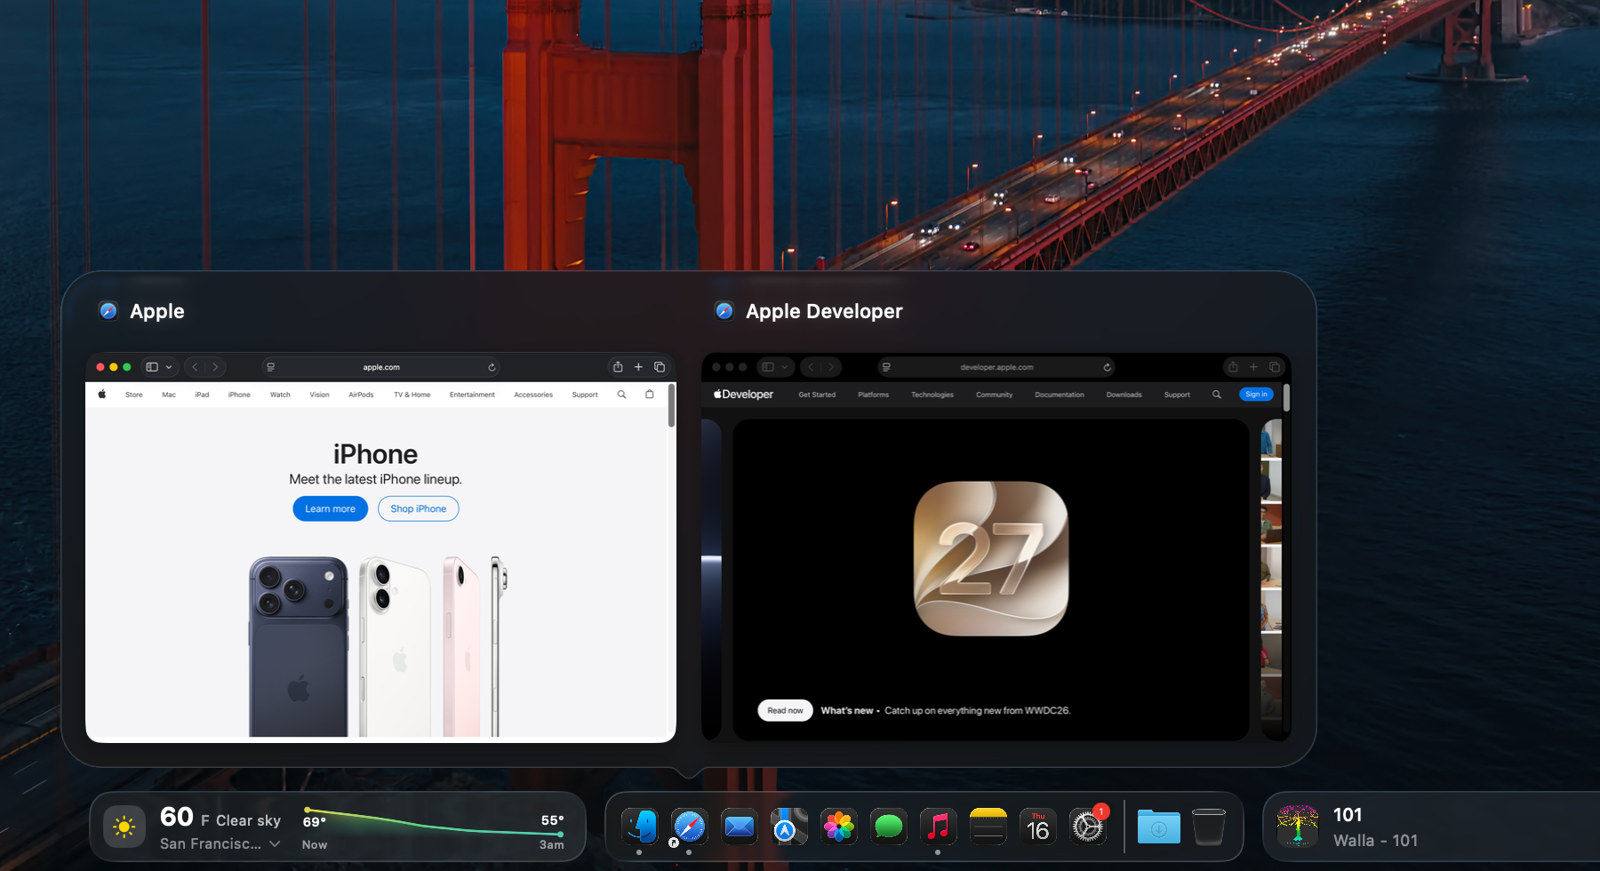Click the Shop iPhone button
Viewport: 1600px width, 871px height.
coord(418,509)
